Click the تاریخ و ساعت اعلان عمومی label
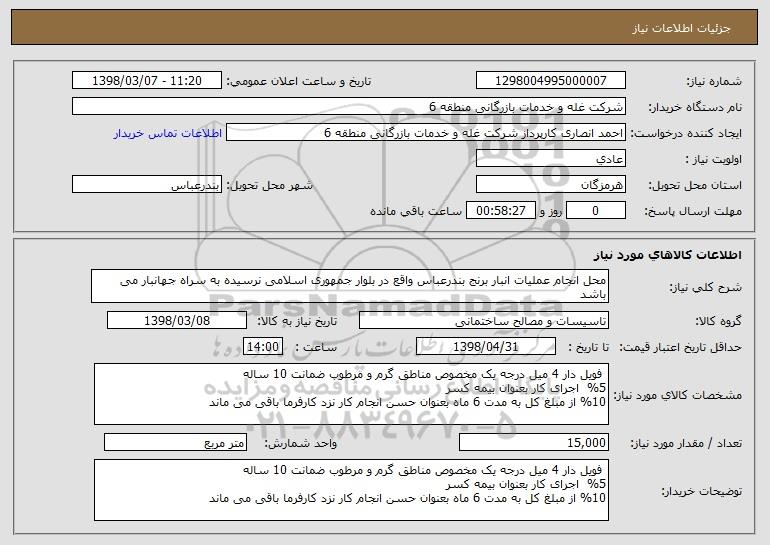The height and width of the screenshot is (545, 770). [299, 82]
